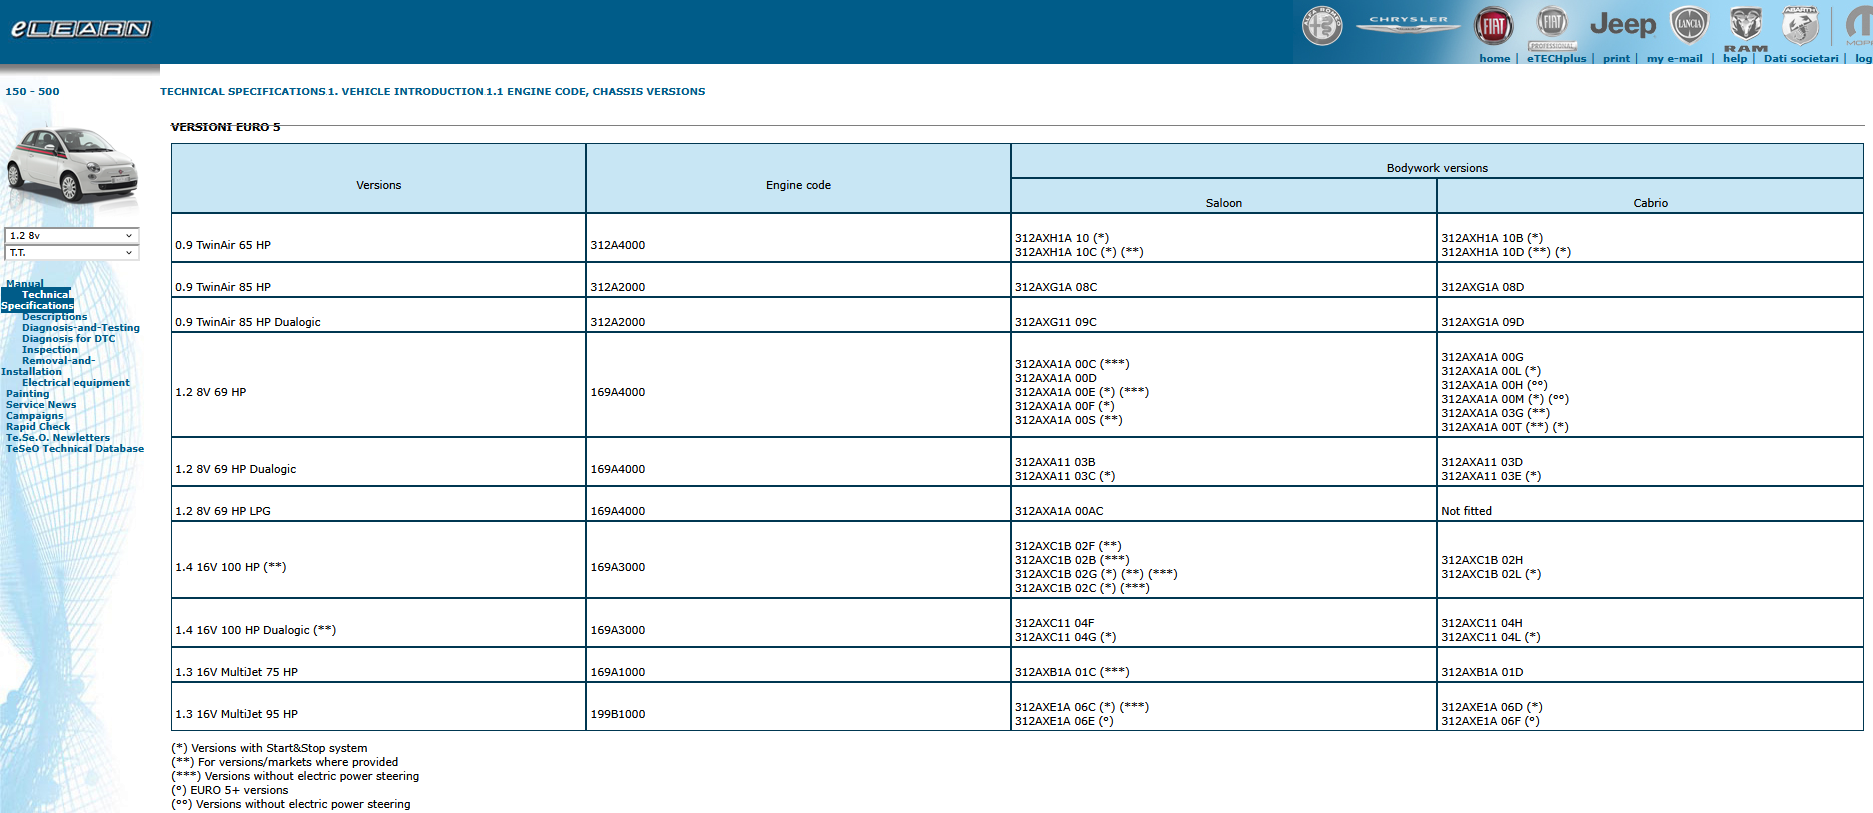1873x813 pixels.
Task: Click the Start&Stop system footnote
Action: click(269, 748)
